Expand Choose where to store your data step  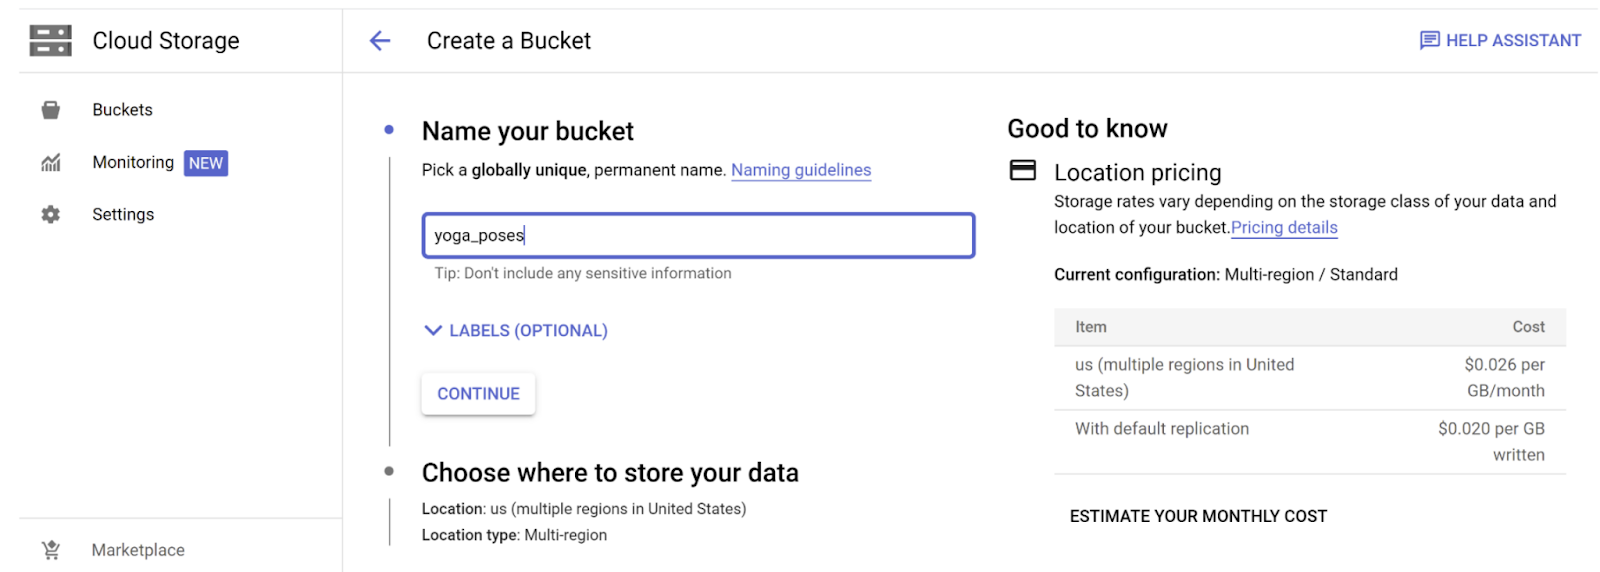[610, 473]
